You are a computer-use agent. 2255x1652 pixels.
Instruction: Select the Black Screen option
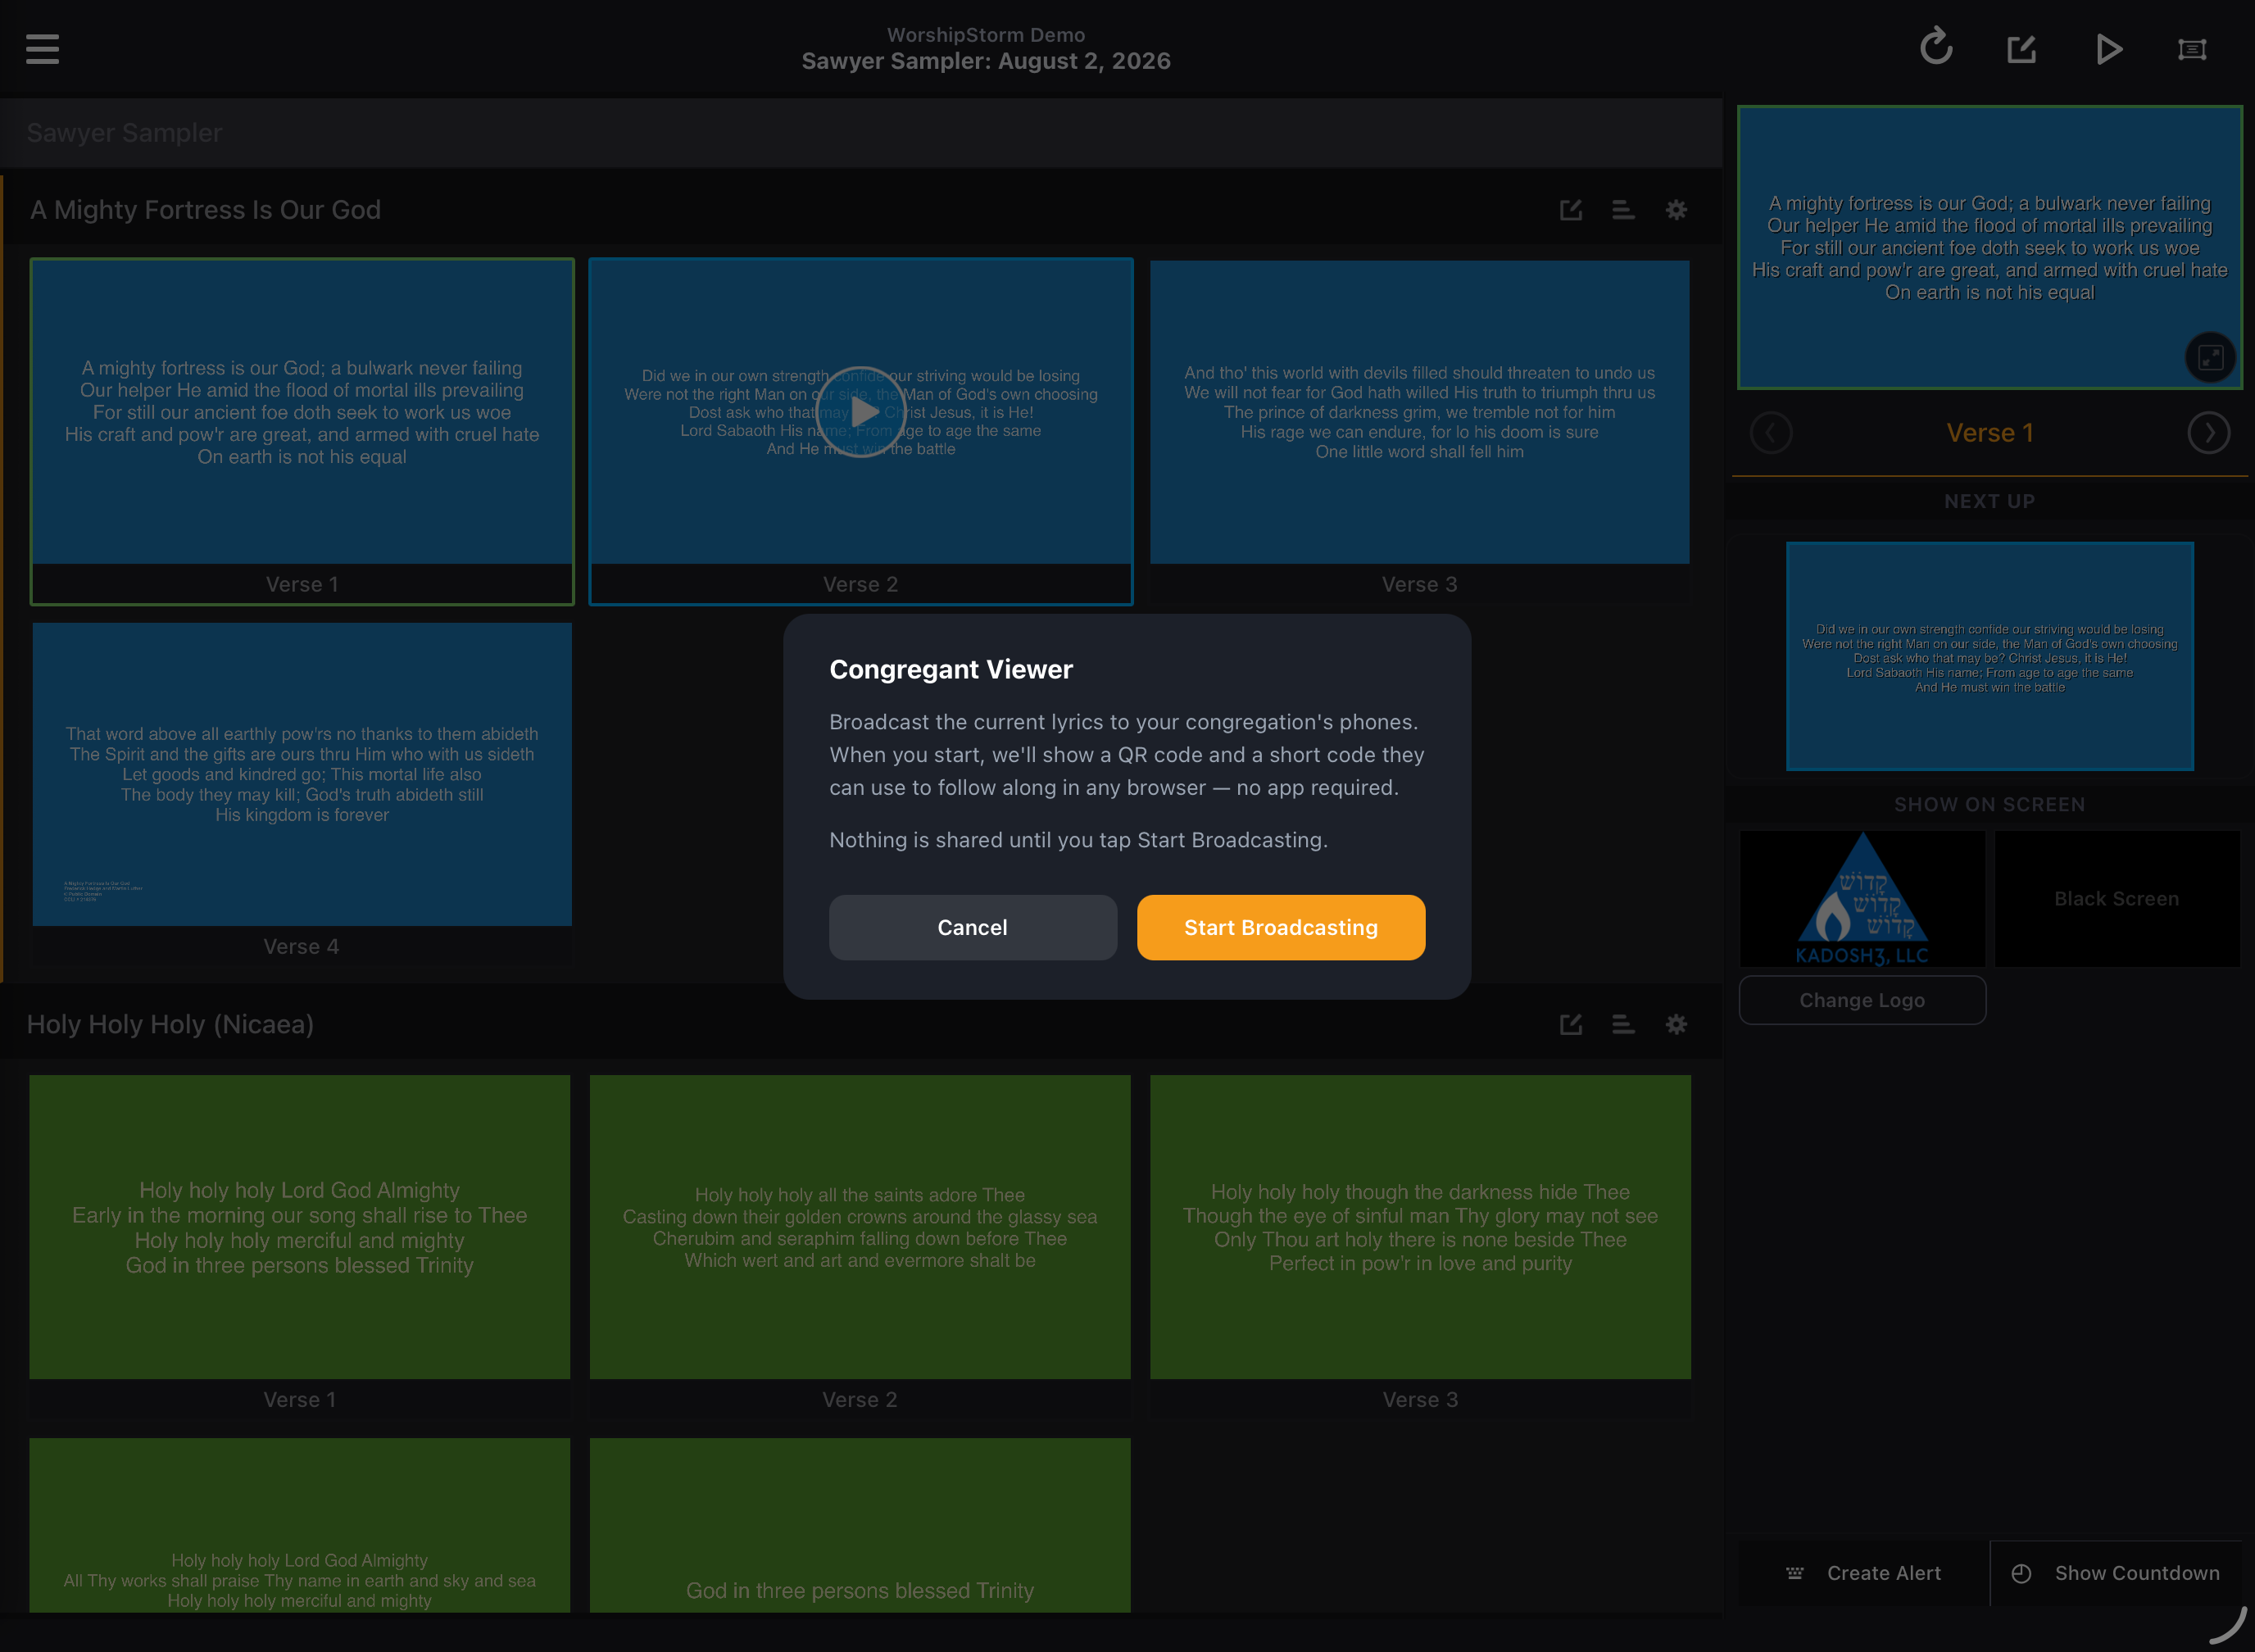(2117, 898)
